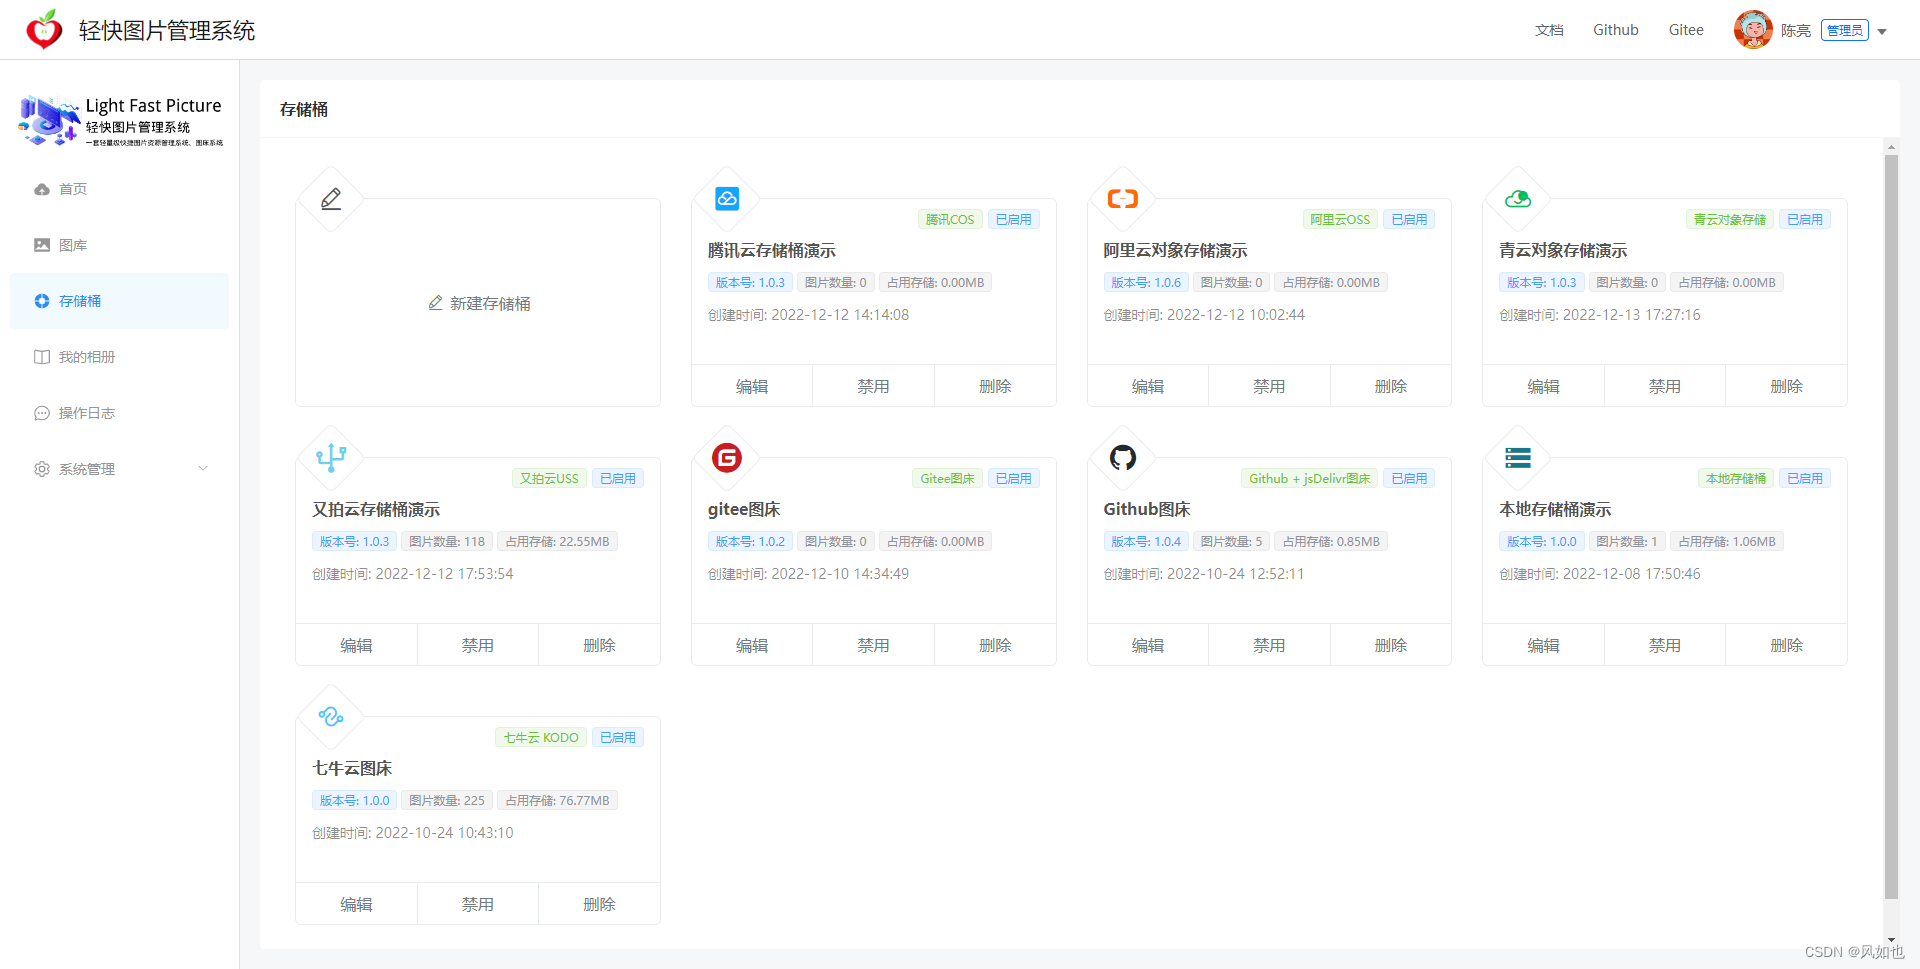Open the 系统管理 menu

tap(120, 469)
